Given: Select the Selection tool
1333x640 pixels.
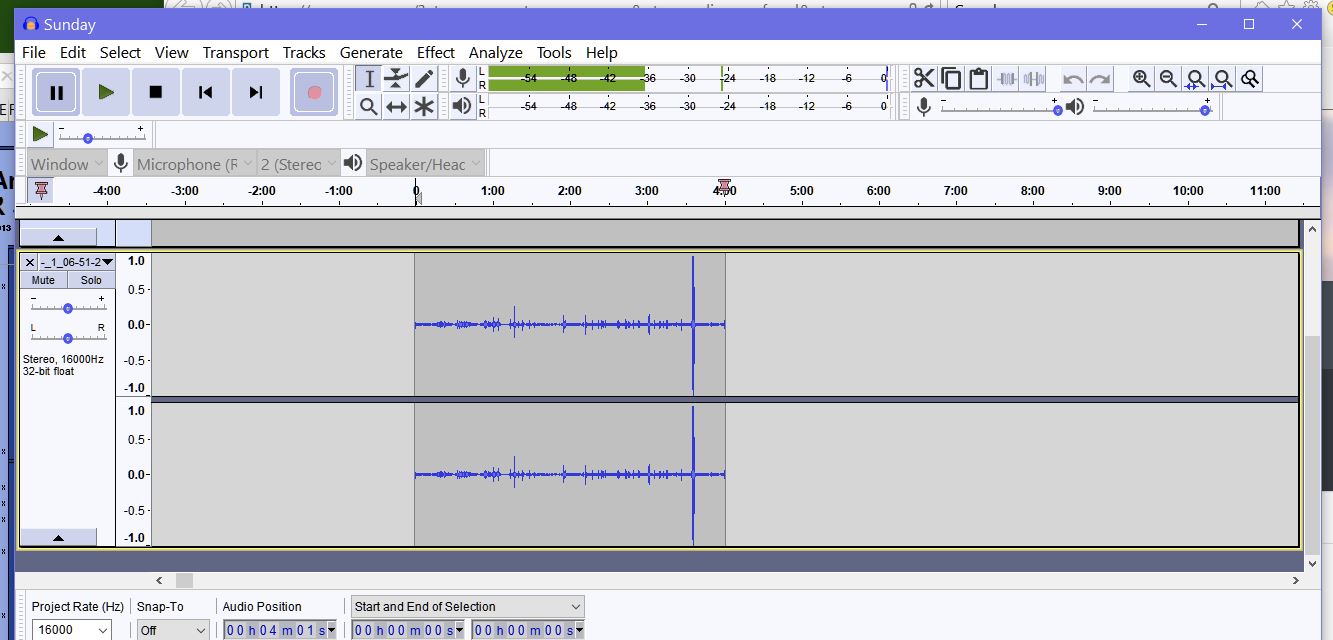Looking at the screenshot, I should click(369, 78).
